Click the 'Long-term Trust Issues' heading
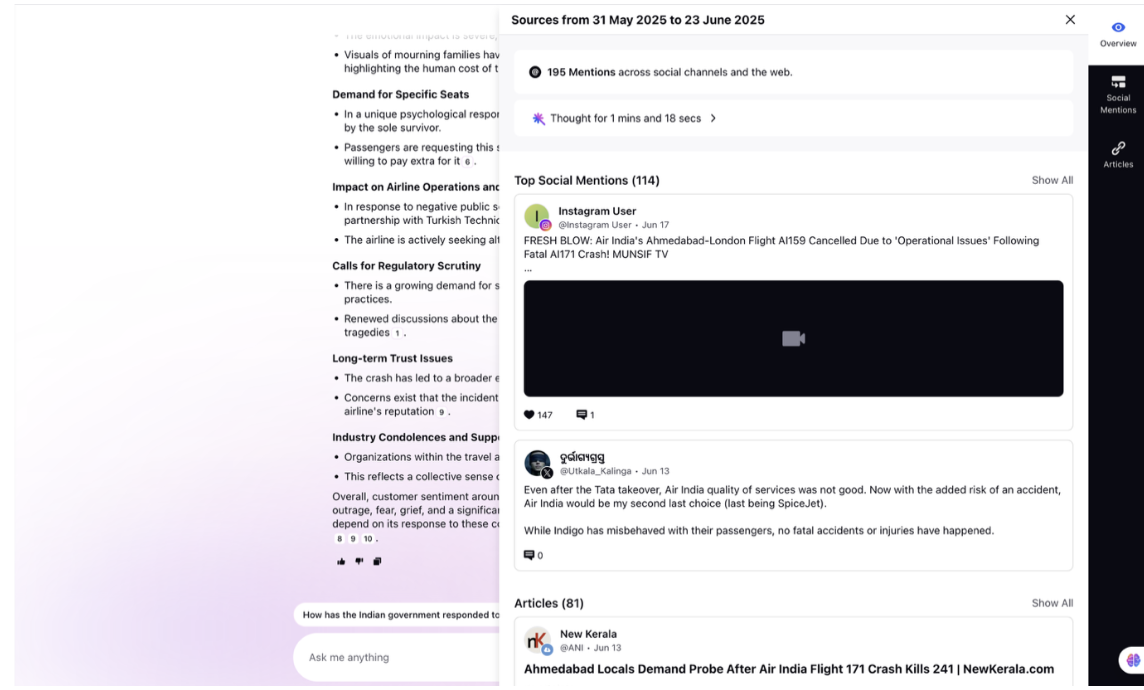The width and height of the screenshot is (1144, 690). click(x=393, y=358)
